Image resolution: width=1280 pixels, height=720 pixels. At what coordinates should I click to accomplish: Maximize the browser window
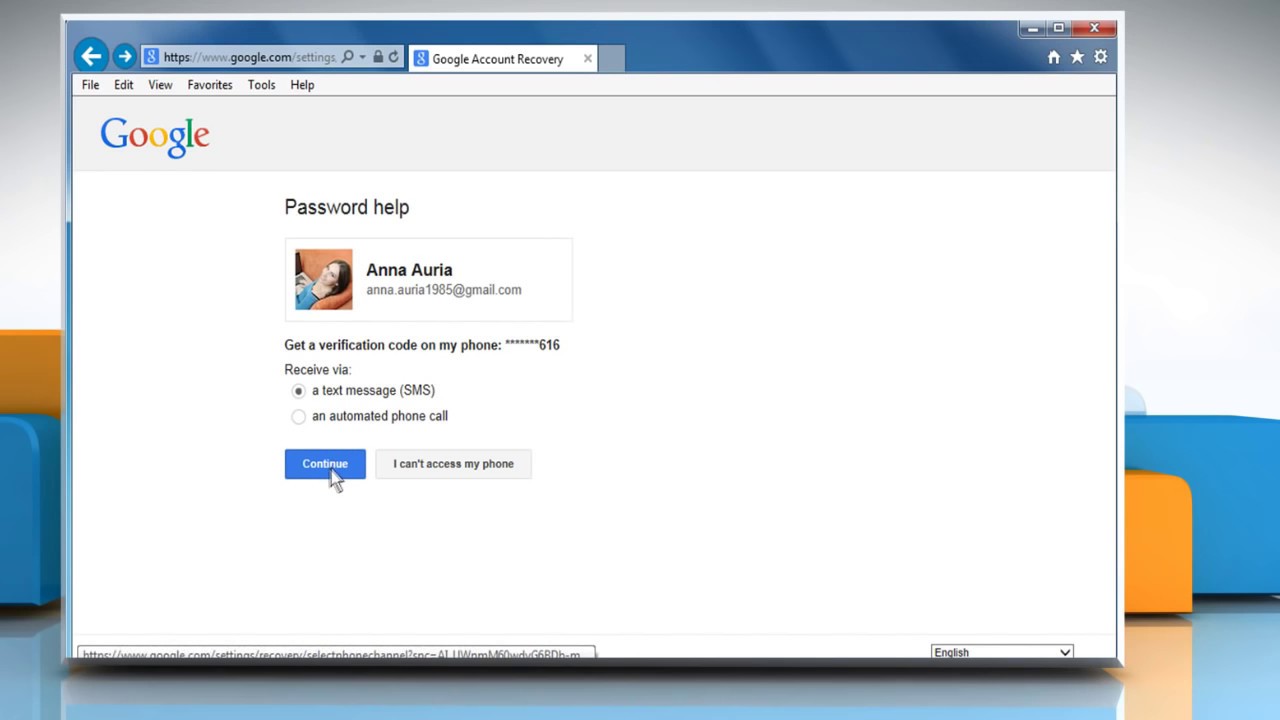tap(1058, 28)
